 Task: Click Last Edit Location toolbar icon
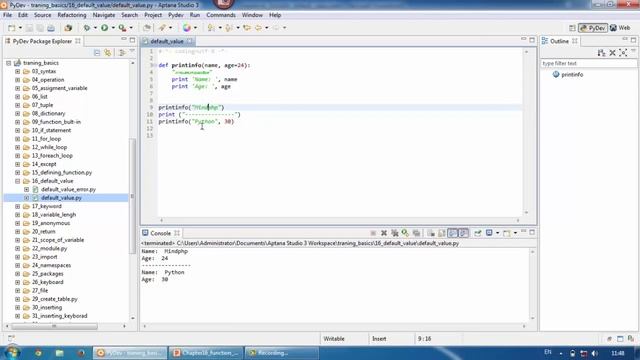247,28
